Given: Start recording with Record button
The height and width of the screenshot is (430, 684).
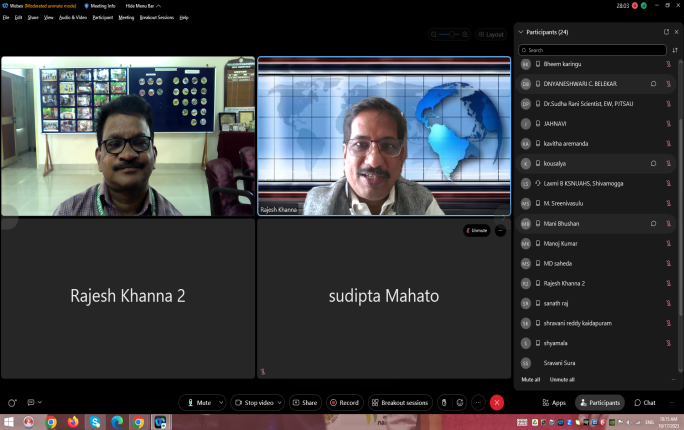Looking at the screenshot, I should (345, 403).
